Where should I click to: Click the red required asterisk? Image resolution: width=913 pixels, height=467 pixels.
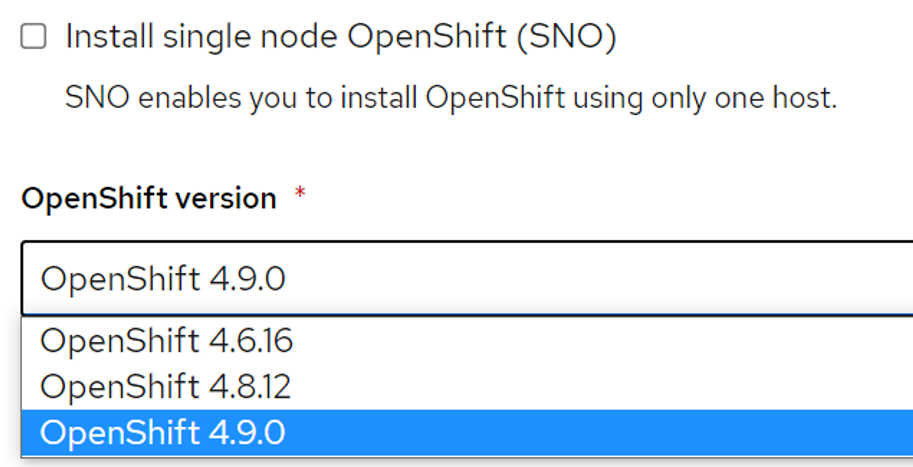(300, 197)
